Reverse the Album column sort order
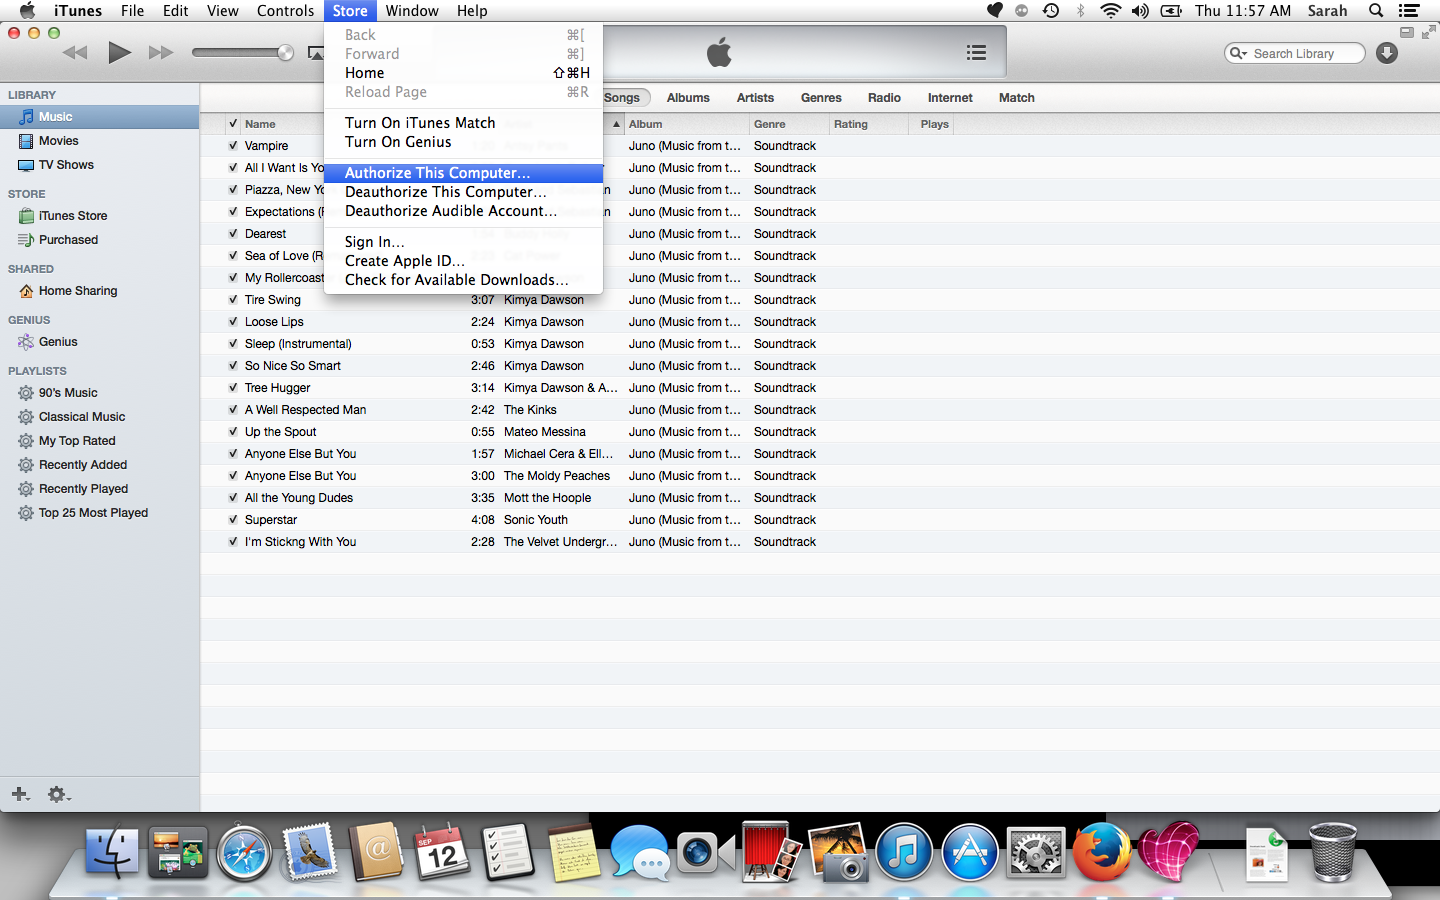The image size is (1440, 900). click(646, 123)
